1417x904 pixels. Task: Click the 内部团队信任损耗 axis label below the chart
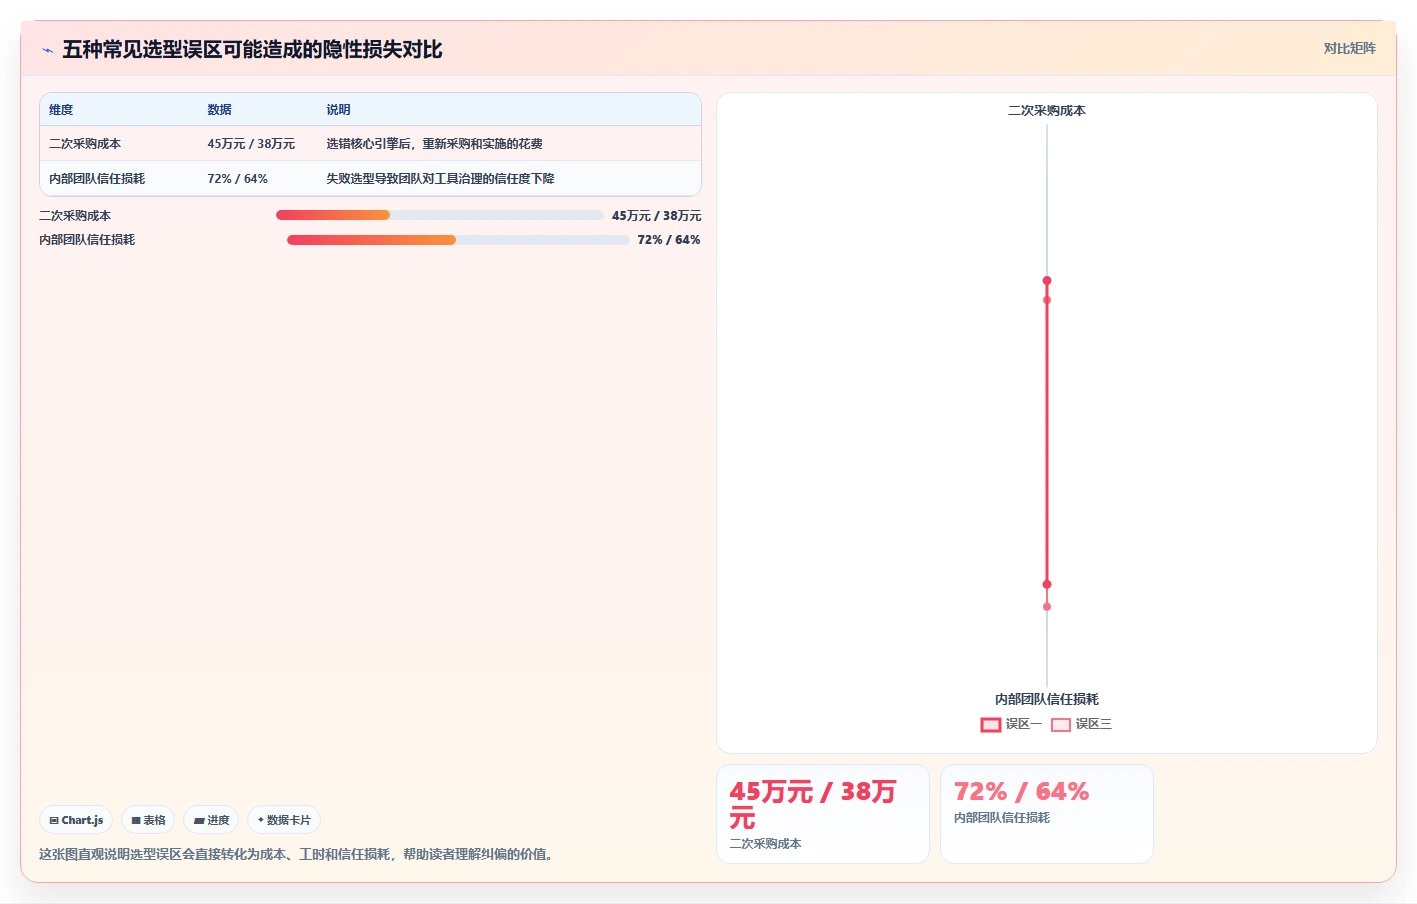click(1047, 699)
